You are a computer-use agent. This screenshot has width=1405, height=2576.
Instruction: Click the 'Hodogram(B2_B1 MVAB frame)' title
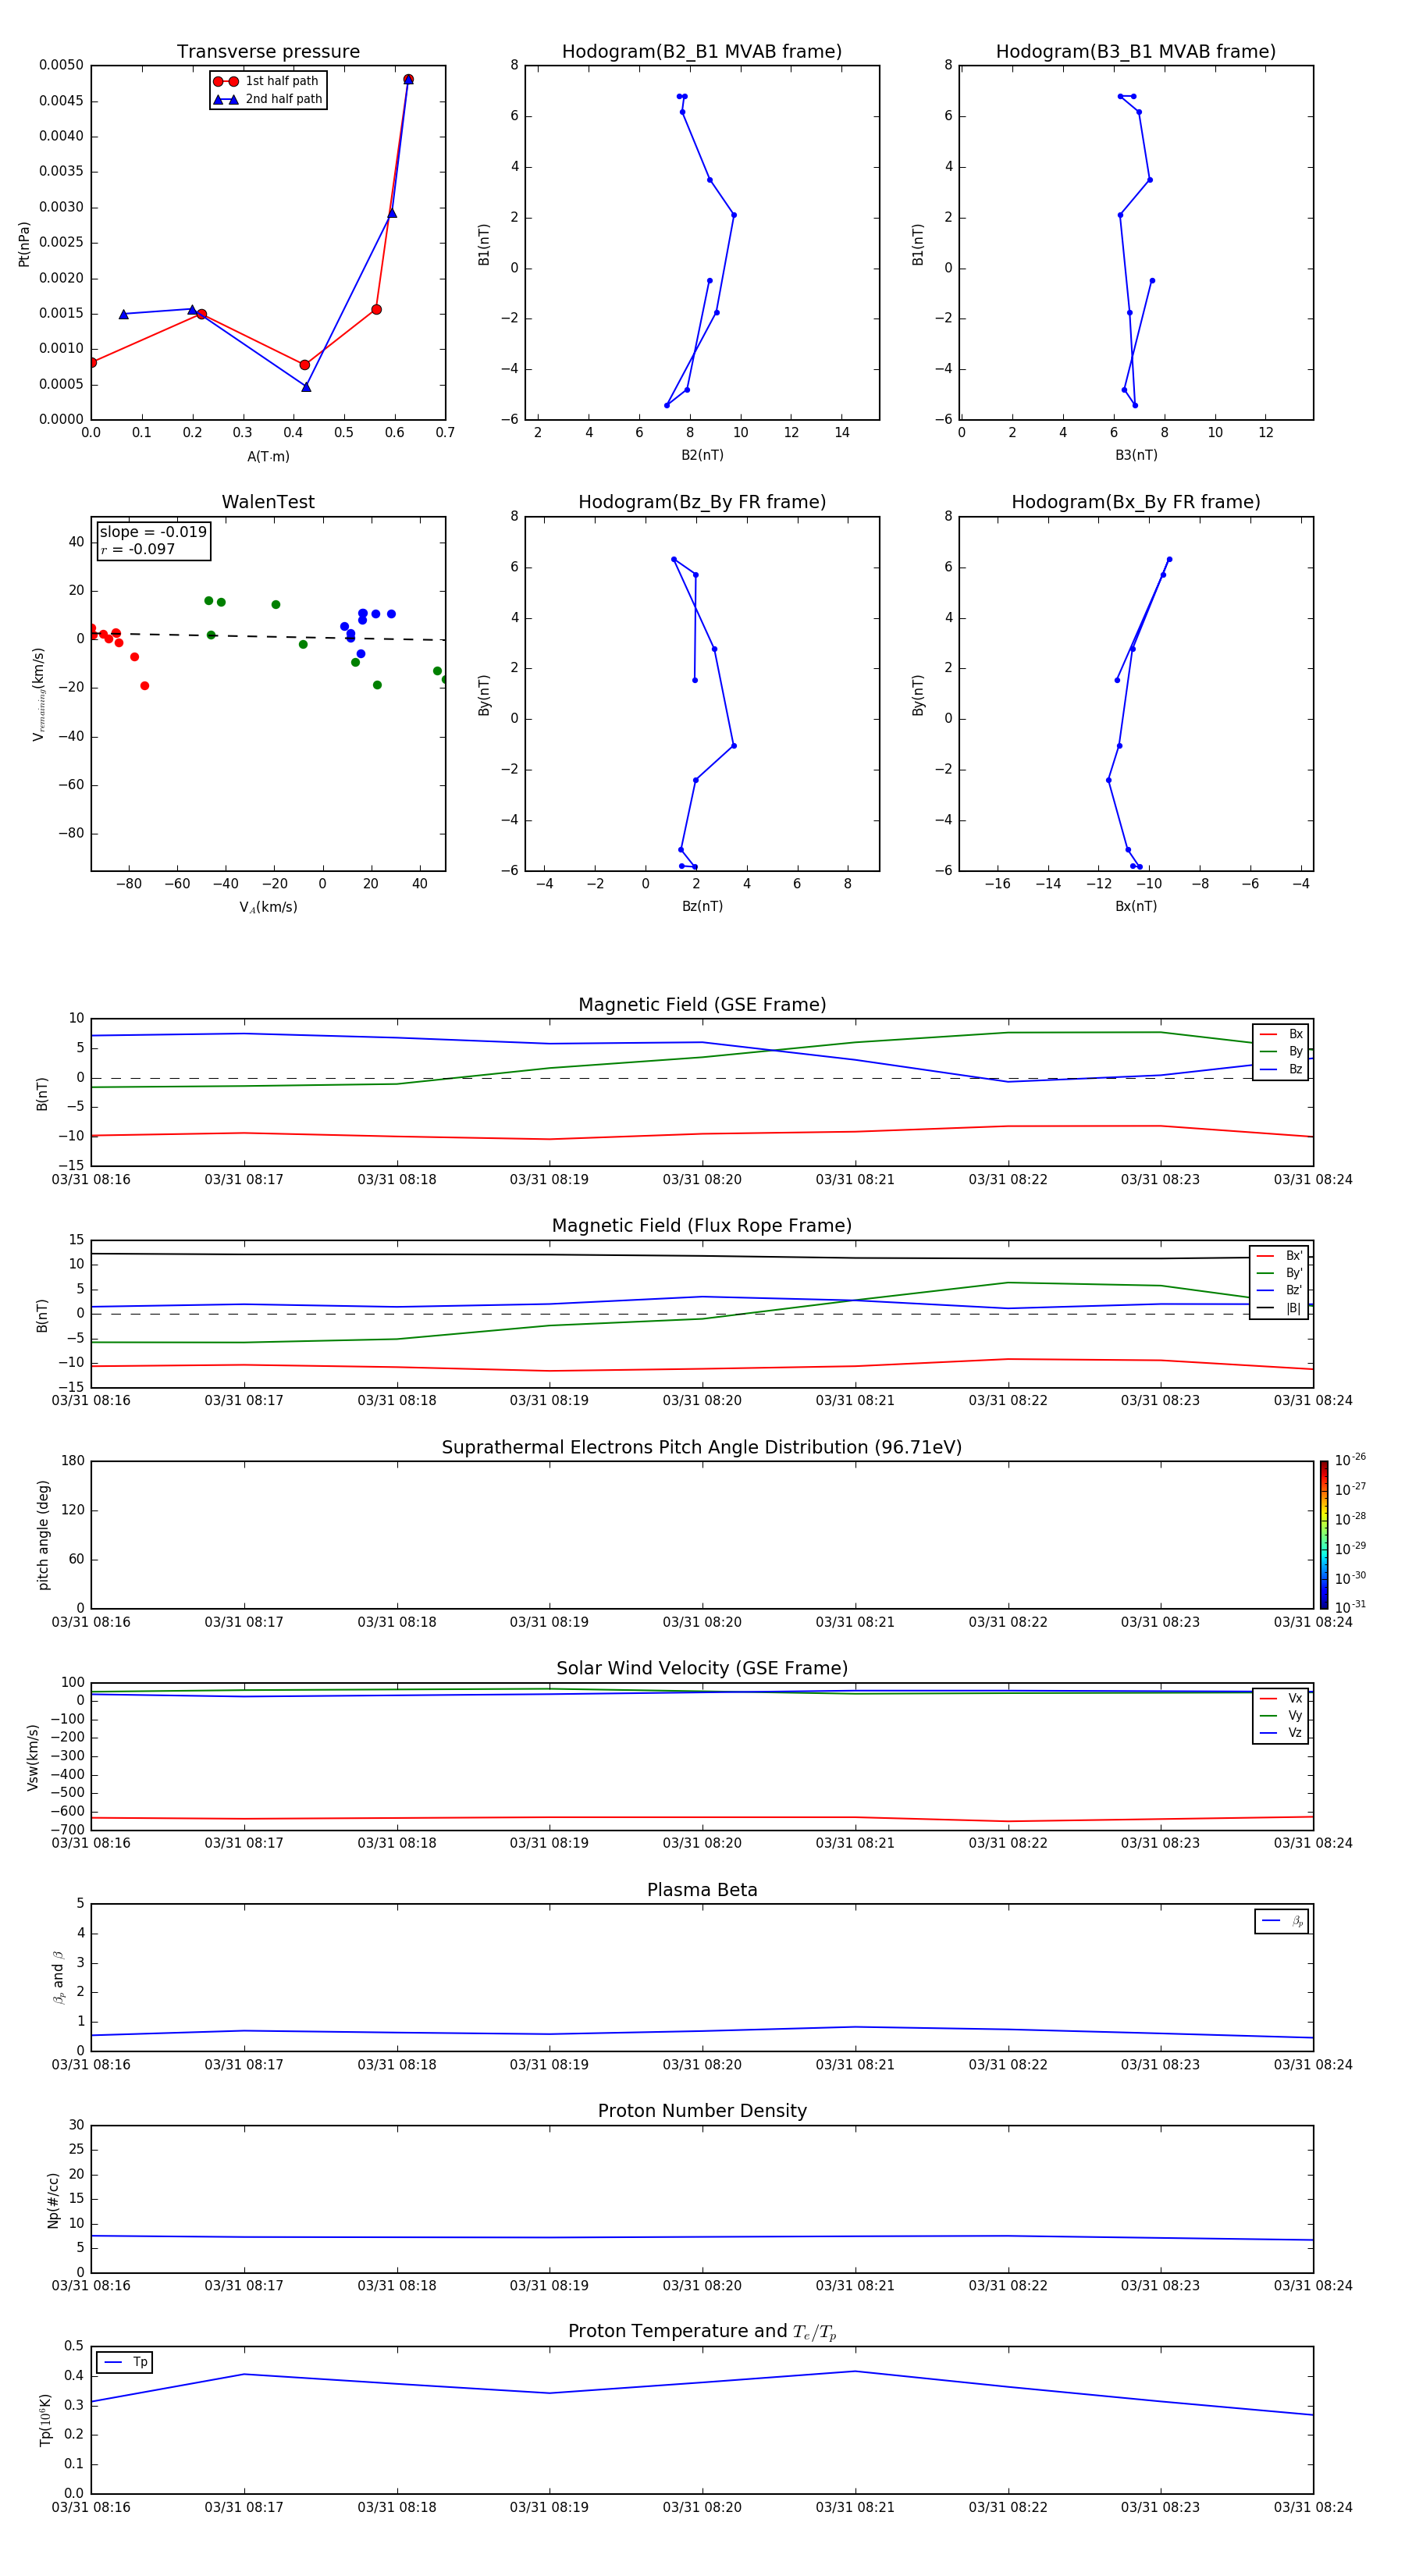702,52
